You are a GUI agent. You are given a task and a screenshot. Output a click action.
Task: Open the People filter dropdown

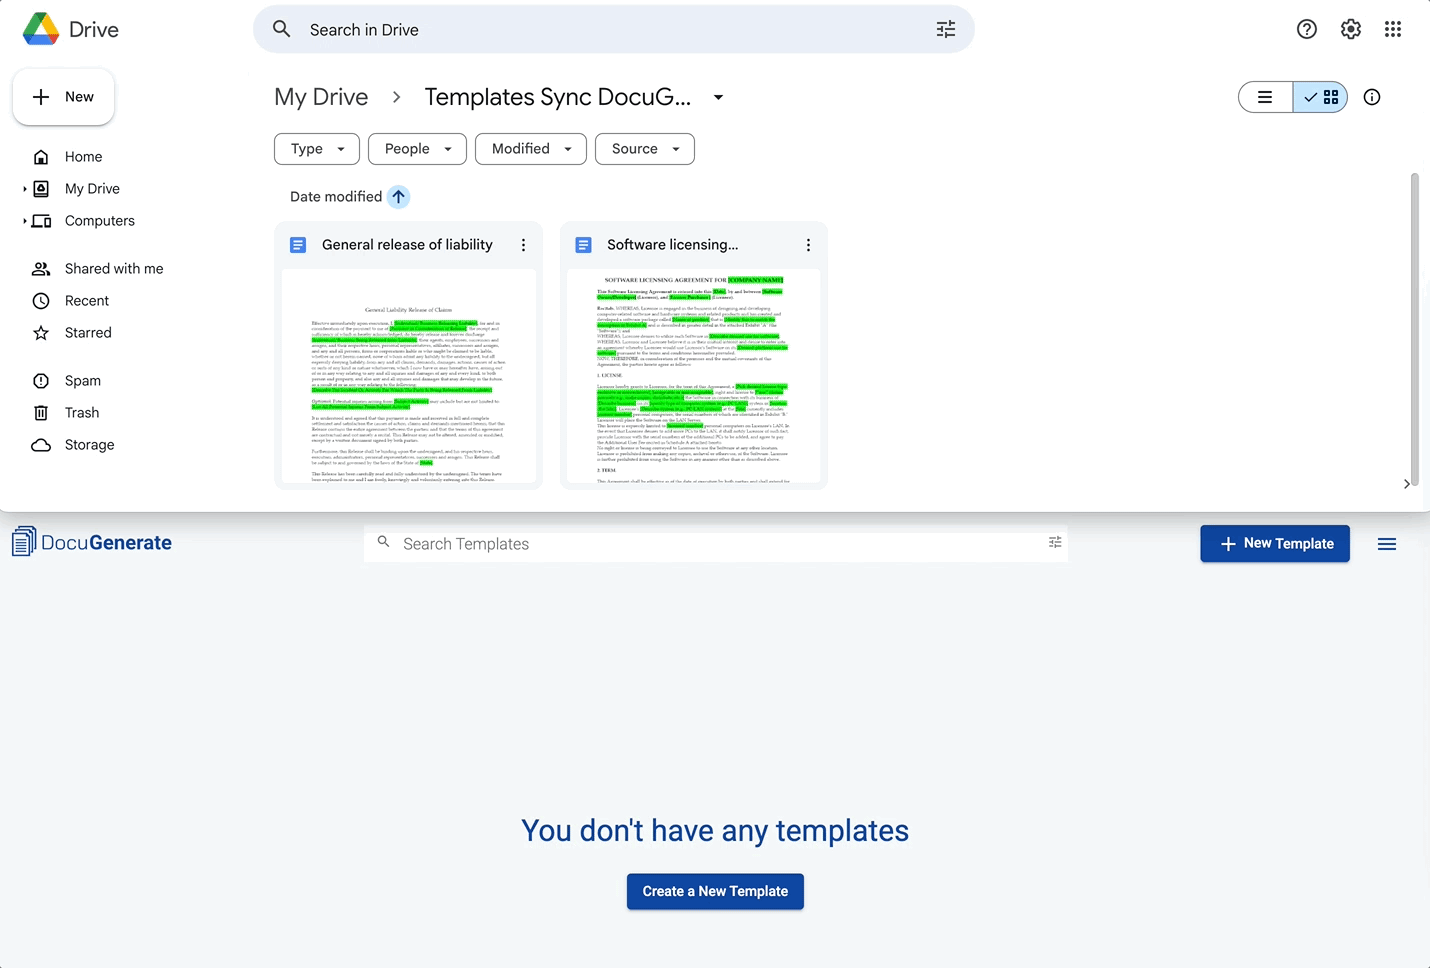coord(417,149)
